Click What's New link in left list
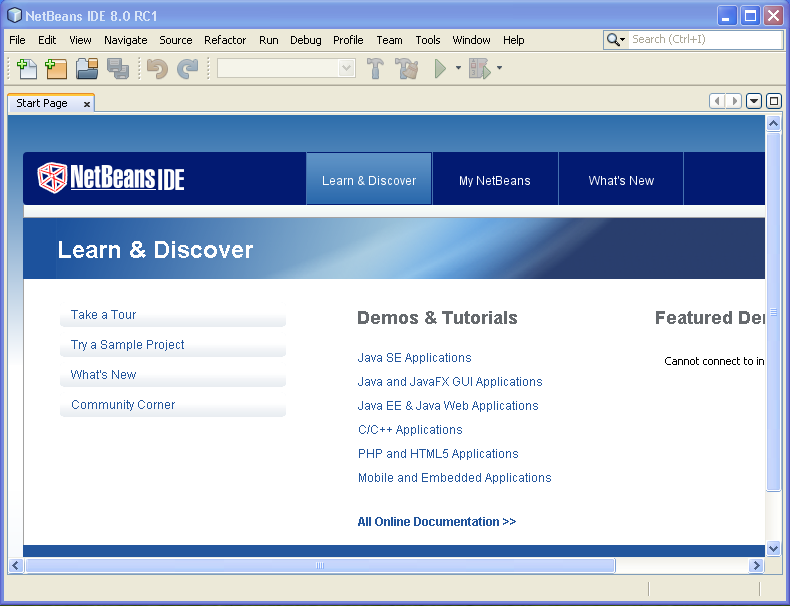The width and height of the screenshot is (790, 606). click(103, 375)
